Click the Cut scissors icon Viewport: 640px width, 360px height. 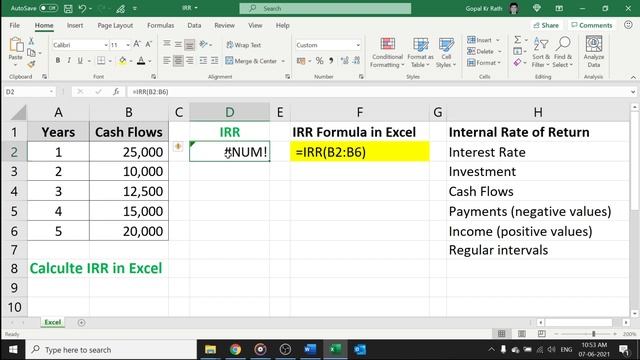click(x=31, y=41)
